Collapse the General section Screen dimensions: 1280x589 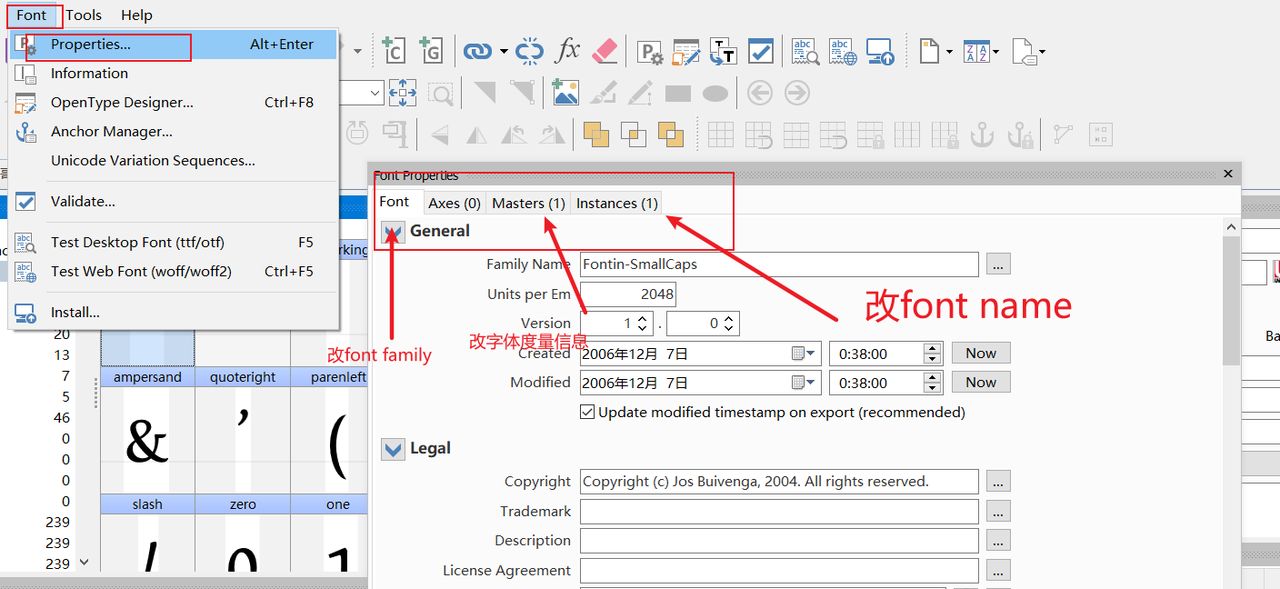(x=393, y=232)
